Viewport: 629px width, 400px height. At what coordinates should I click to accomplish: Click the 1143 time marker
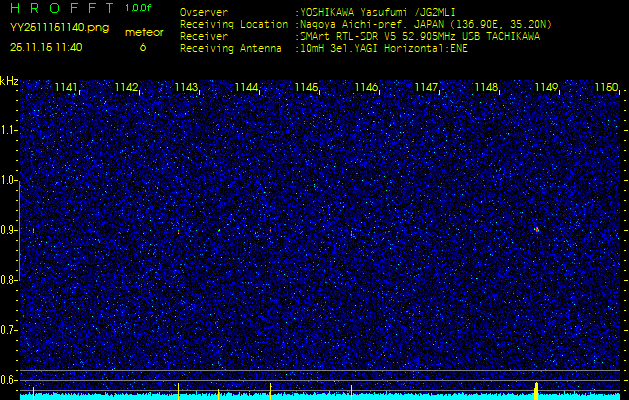tap(186, 88)
